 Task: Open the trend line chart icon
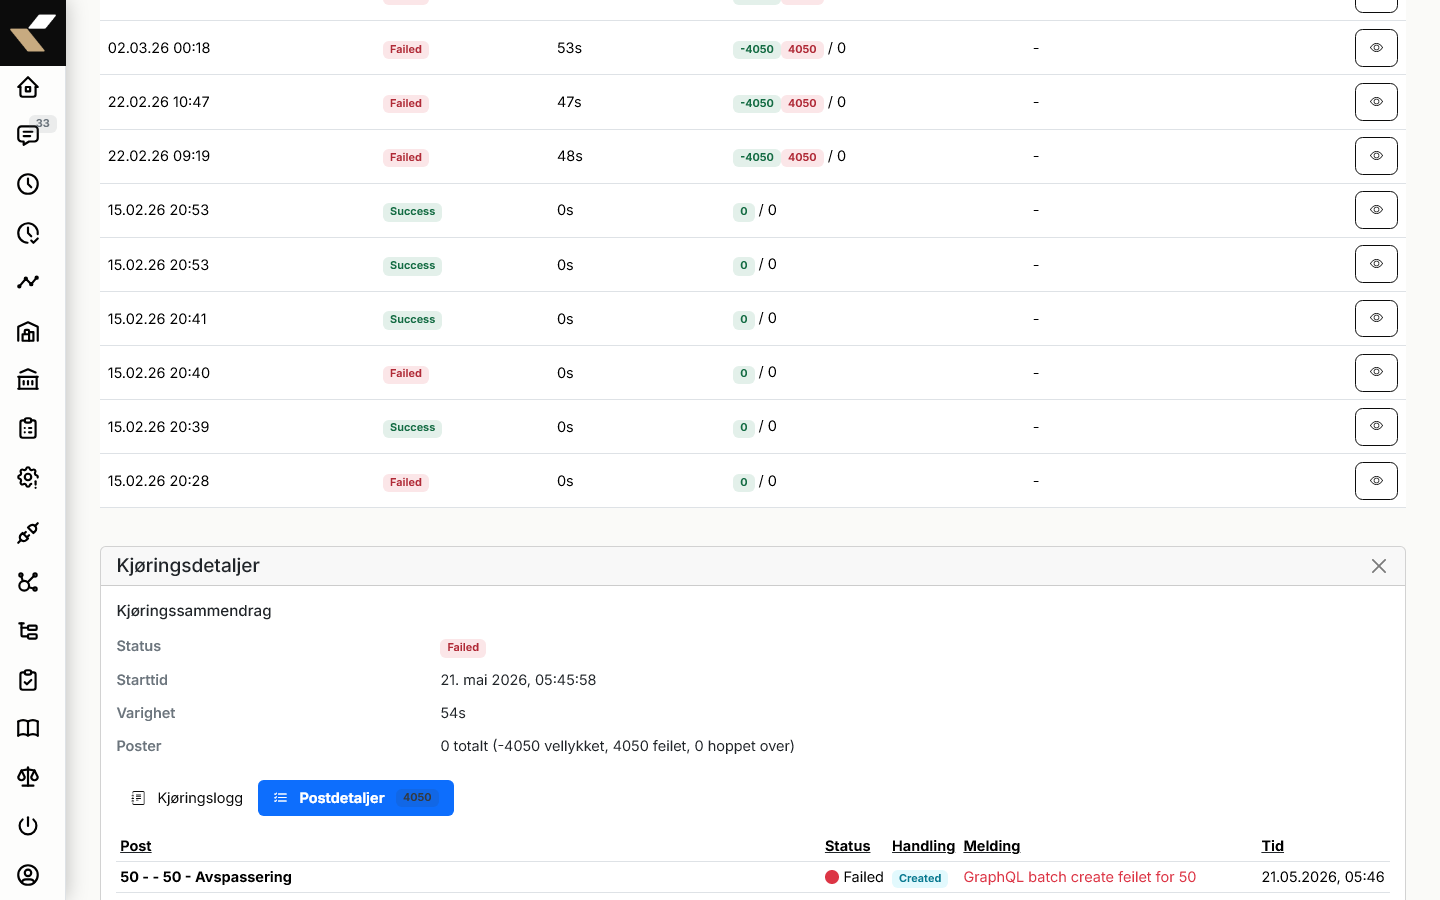(28, 282)
